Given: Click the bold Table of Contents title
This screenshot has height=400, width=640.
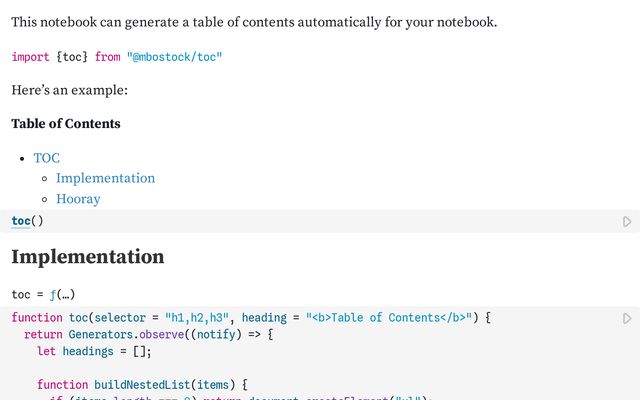Looking at the screenshot, I should 66,124.
